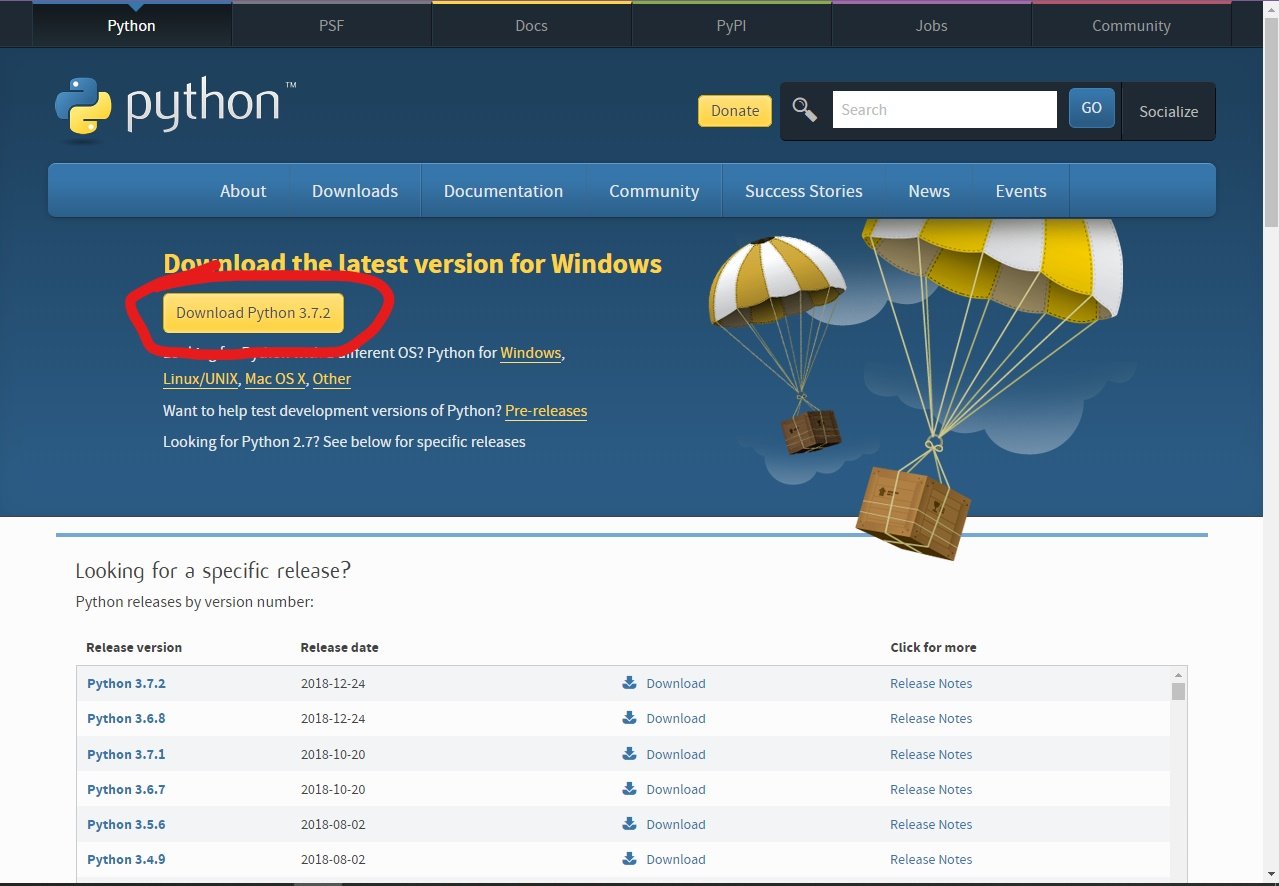The image size is (1279, 886).
Task: Open the Events menu
Action: (x=1021, y=191)
